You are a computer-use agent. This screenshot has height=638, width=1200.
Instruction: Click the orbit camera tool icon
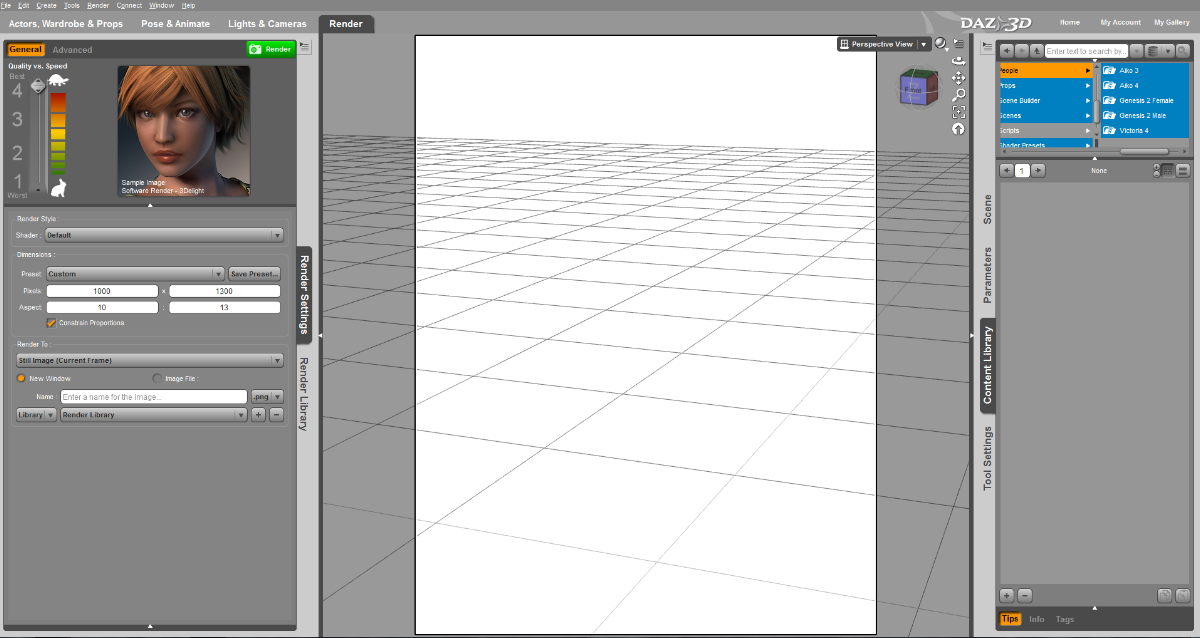959,60
